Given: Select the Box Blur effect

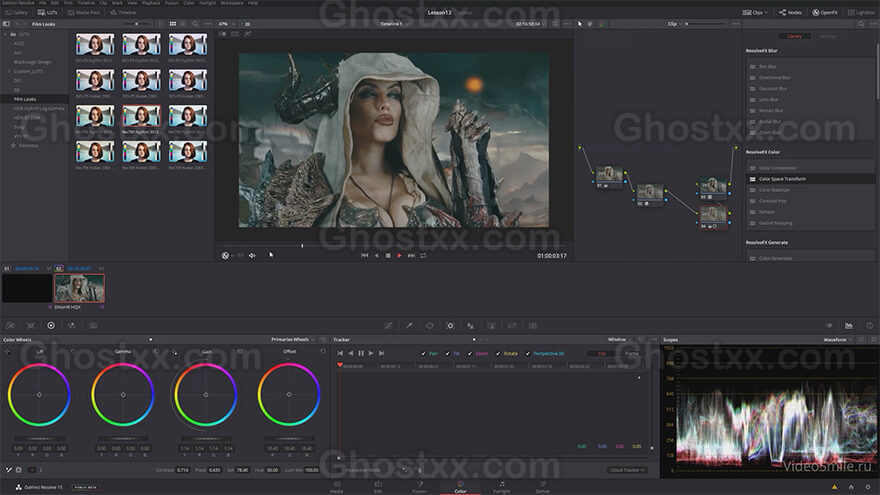Looking at the screenshot, I should coord(810,67).
